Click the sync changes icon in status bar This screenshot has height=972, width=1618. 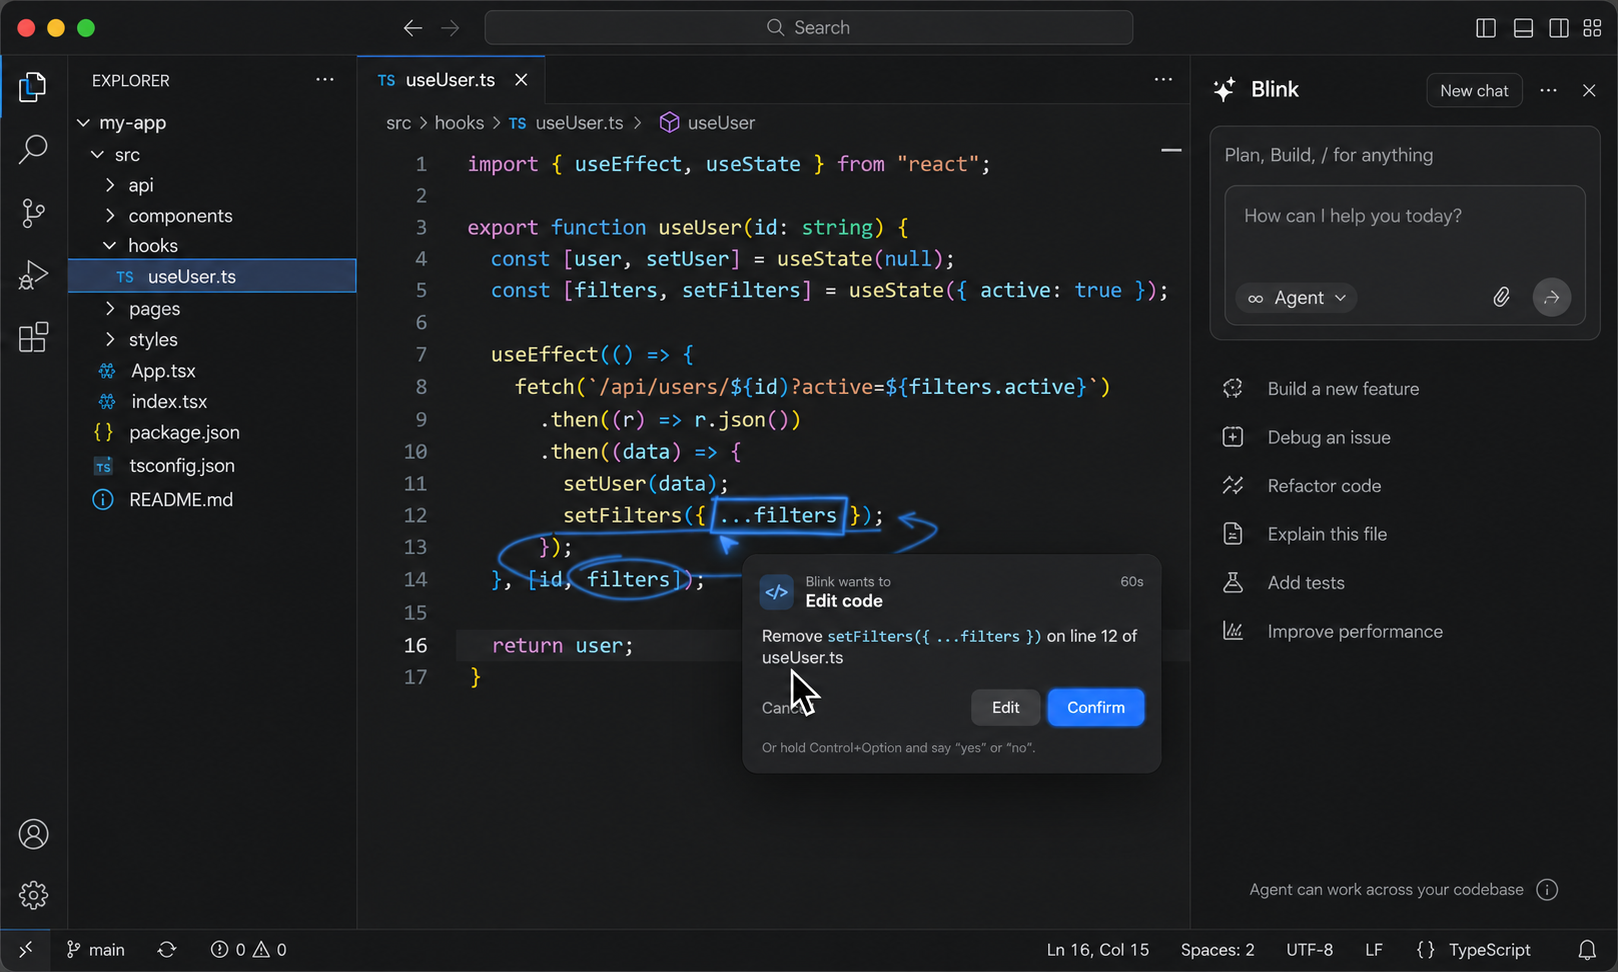(167, 950)
